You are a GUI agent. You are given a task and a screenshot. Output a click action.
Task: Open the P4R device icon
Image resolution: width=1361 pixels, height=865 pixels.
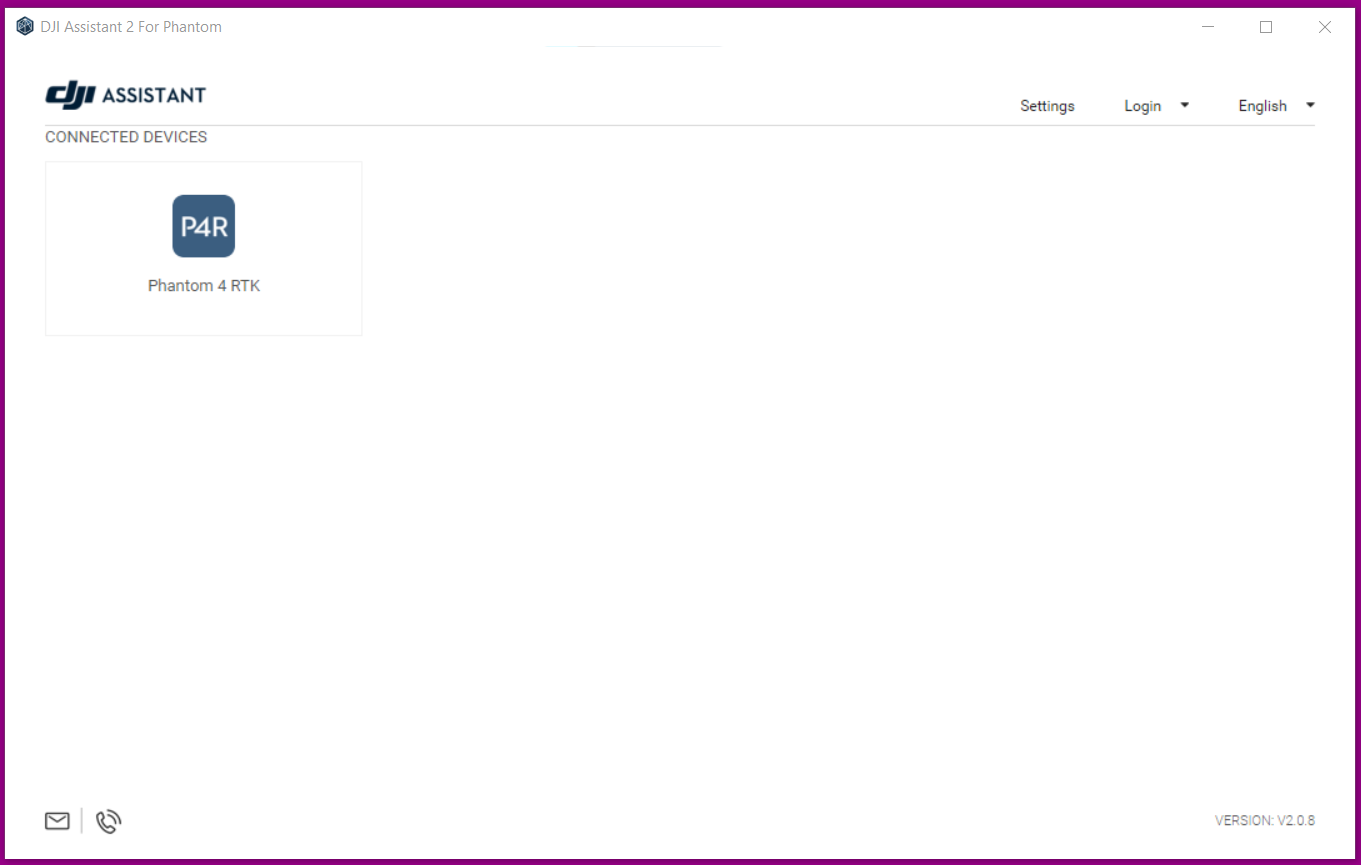pyautogui.click(x=203, y=226)
